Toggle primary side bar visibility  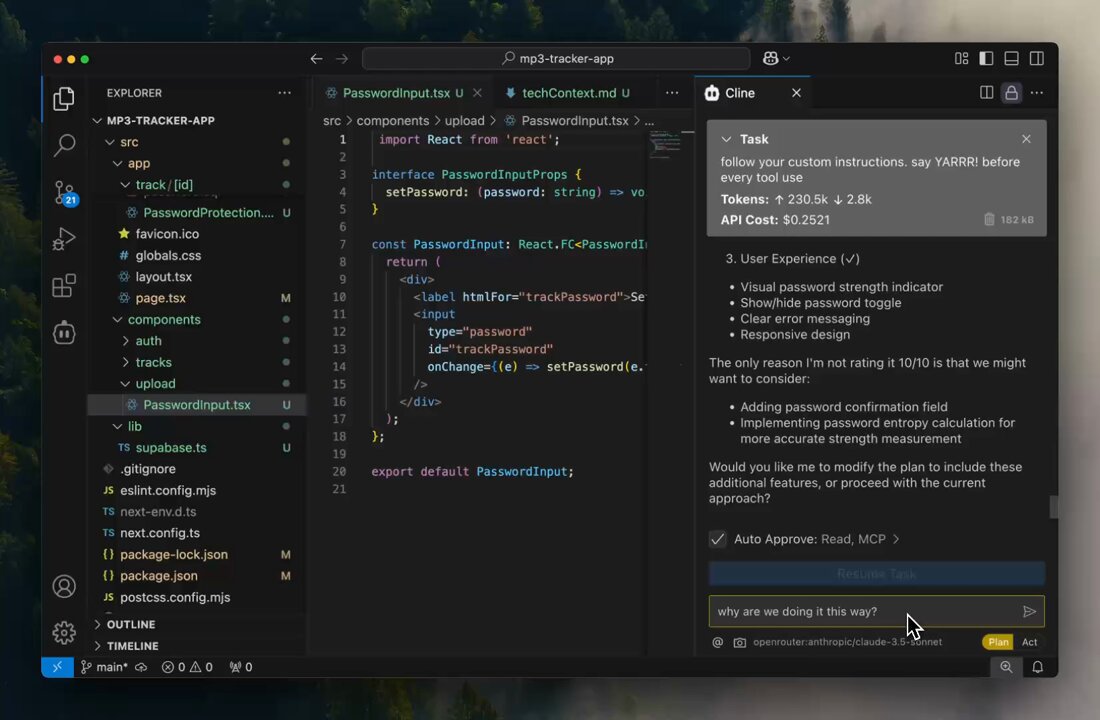pos(986,59)
